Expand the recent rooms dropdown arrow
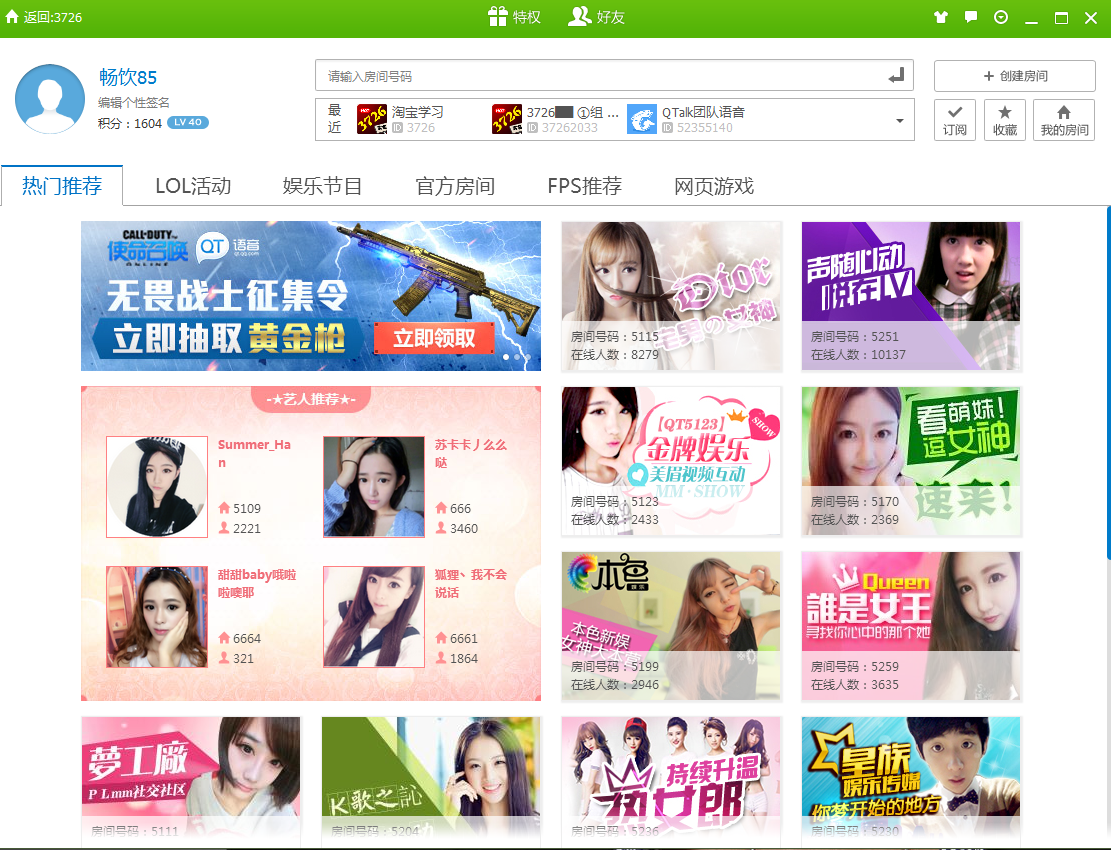Viewport: 1111px width, 850px height. tap(899, 121)
